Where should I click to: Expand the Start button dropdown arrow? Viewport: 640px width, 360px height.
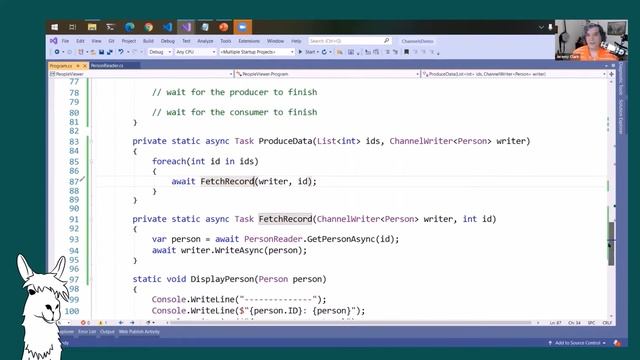click(x=318, y=52)
